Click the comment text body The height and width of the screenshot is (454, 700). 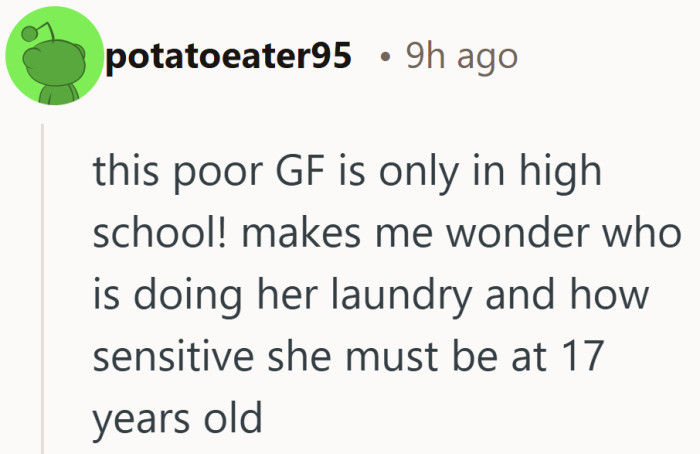[380, 295]
